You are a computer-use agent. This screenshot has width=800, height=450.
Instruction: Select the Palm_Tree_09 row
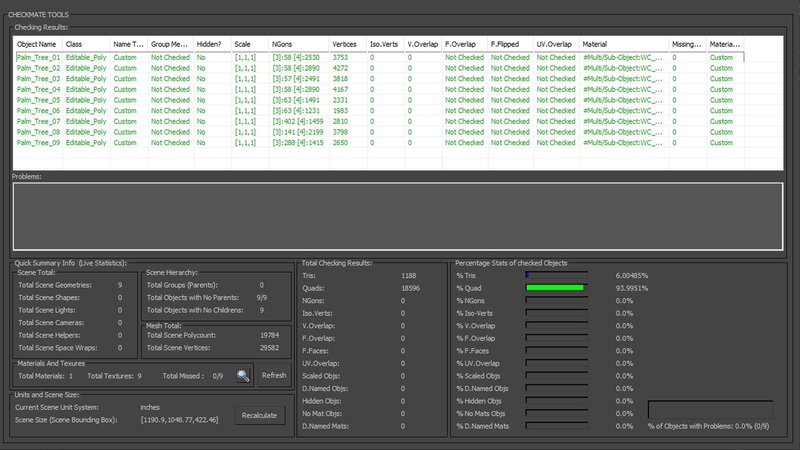[x=38, y=142]
